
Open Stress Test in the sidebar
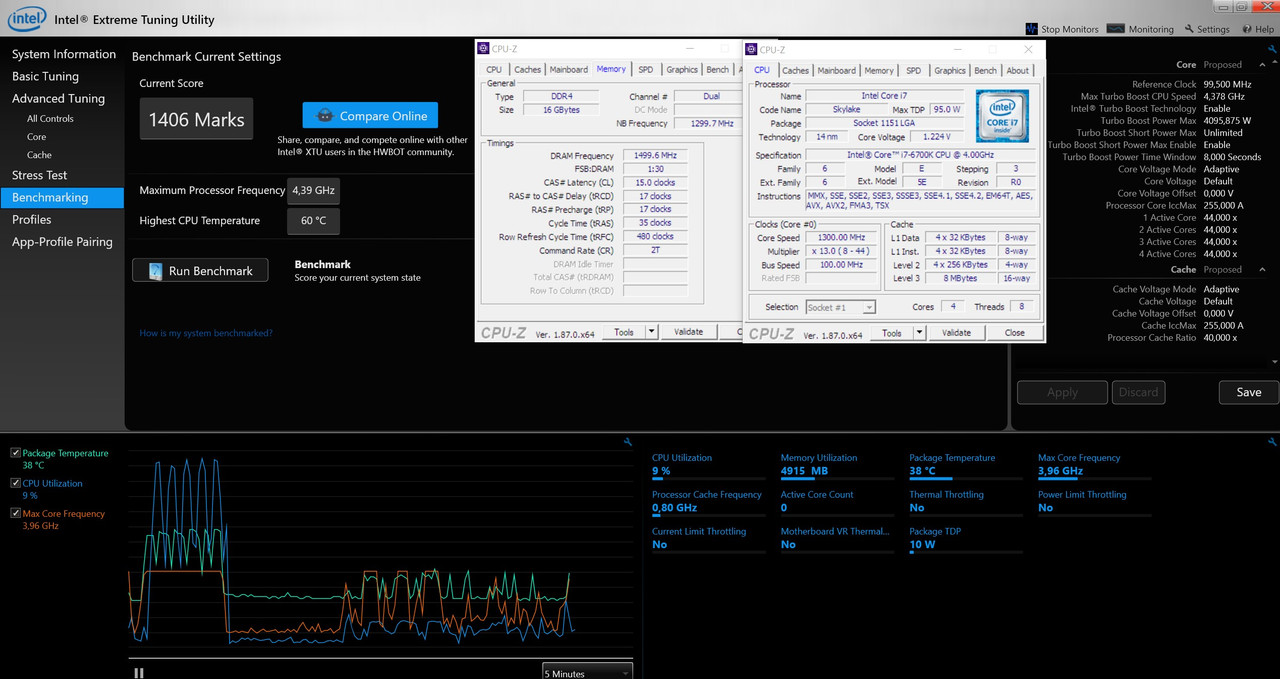(x=39, y=175)
